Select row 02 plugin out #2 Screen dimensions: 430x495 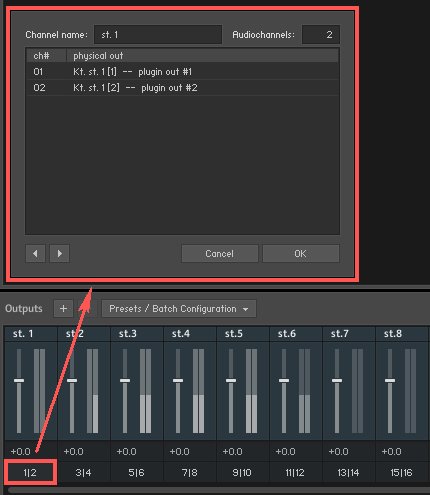click(182, 88)
